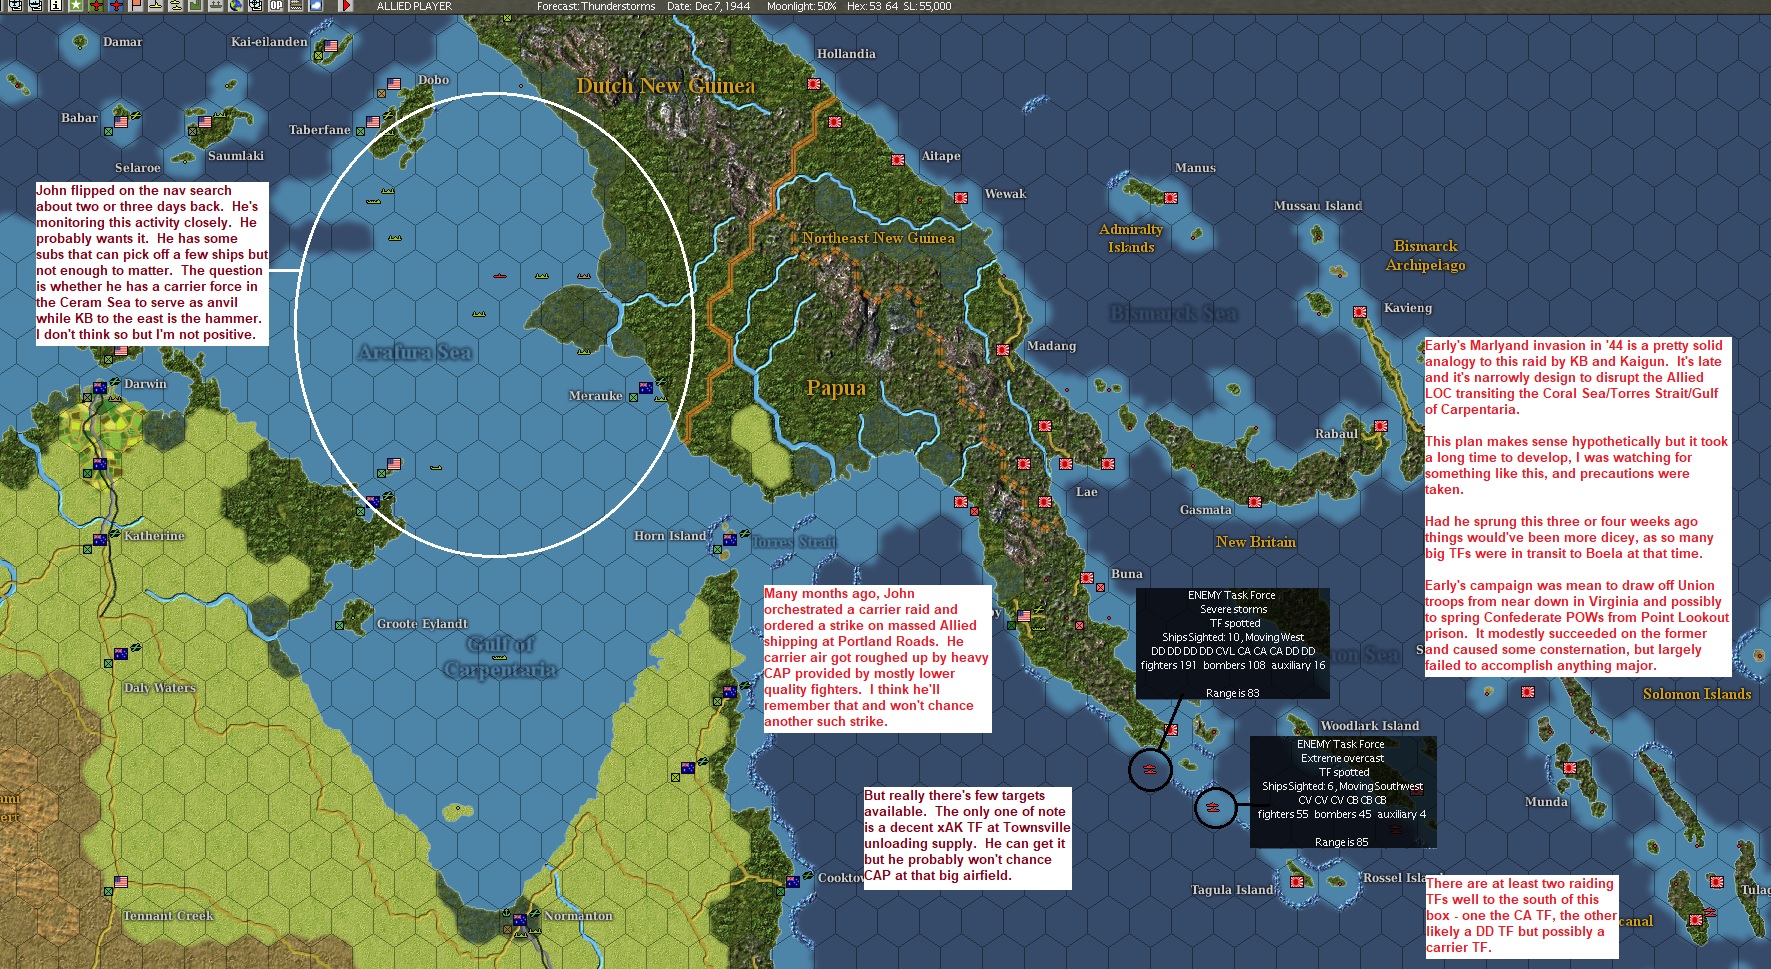This screenshot has height=969, width=1771.
Task: Select the Japanese base flag at Aitape
Action: pos(898,159)
